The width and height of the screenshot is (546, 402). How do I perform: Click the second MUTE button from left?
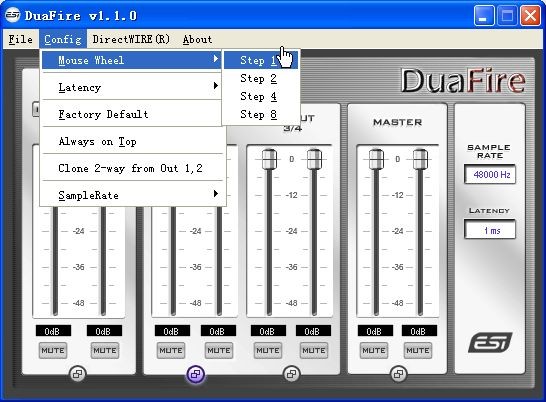(x=105, y=350)
